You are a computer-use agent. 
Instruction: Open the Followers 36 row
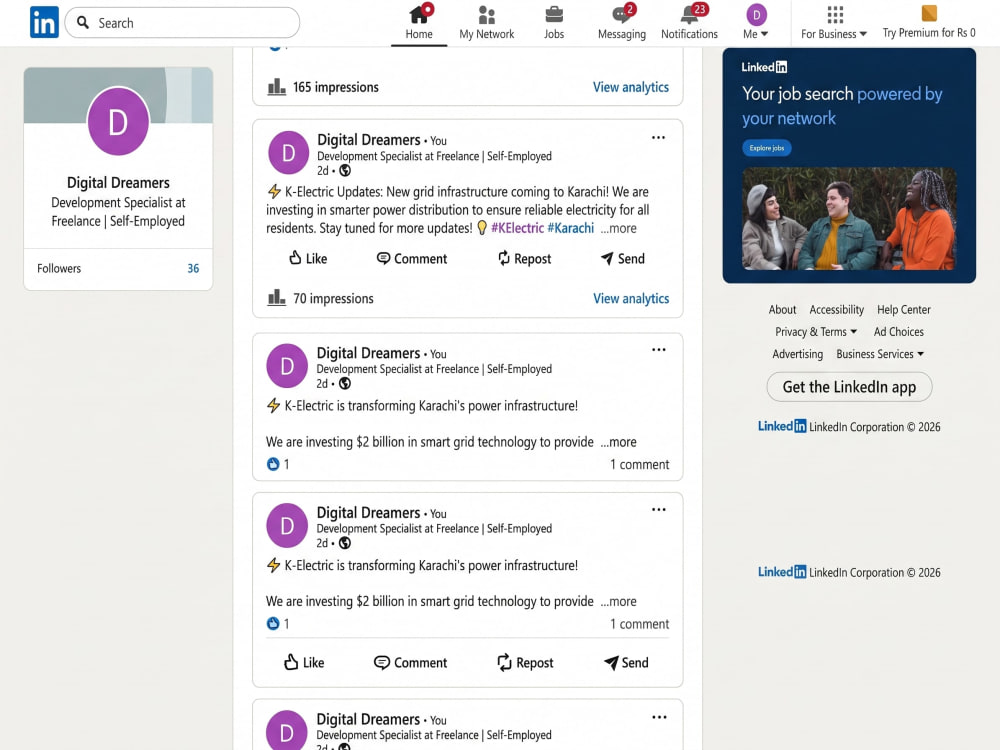pyautogui.click(x=118, y=268)
